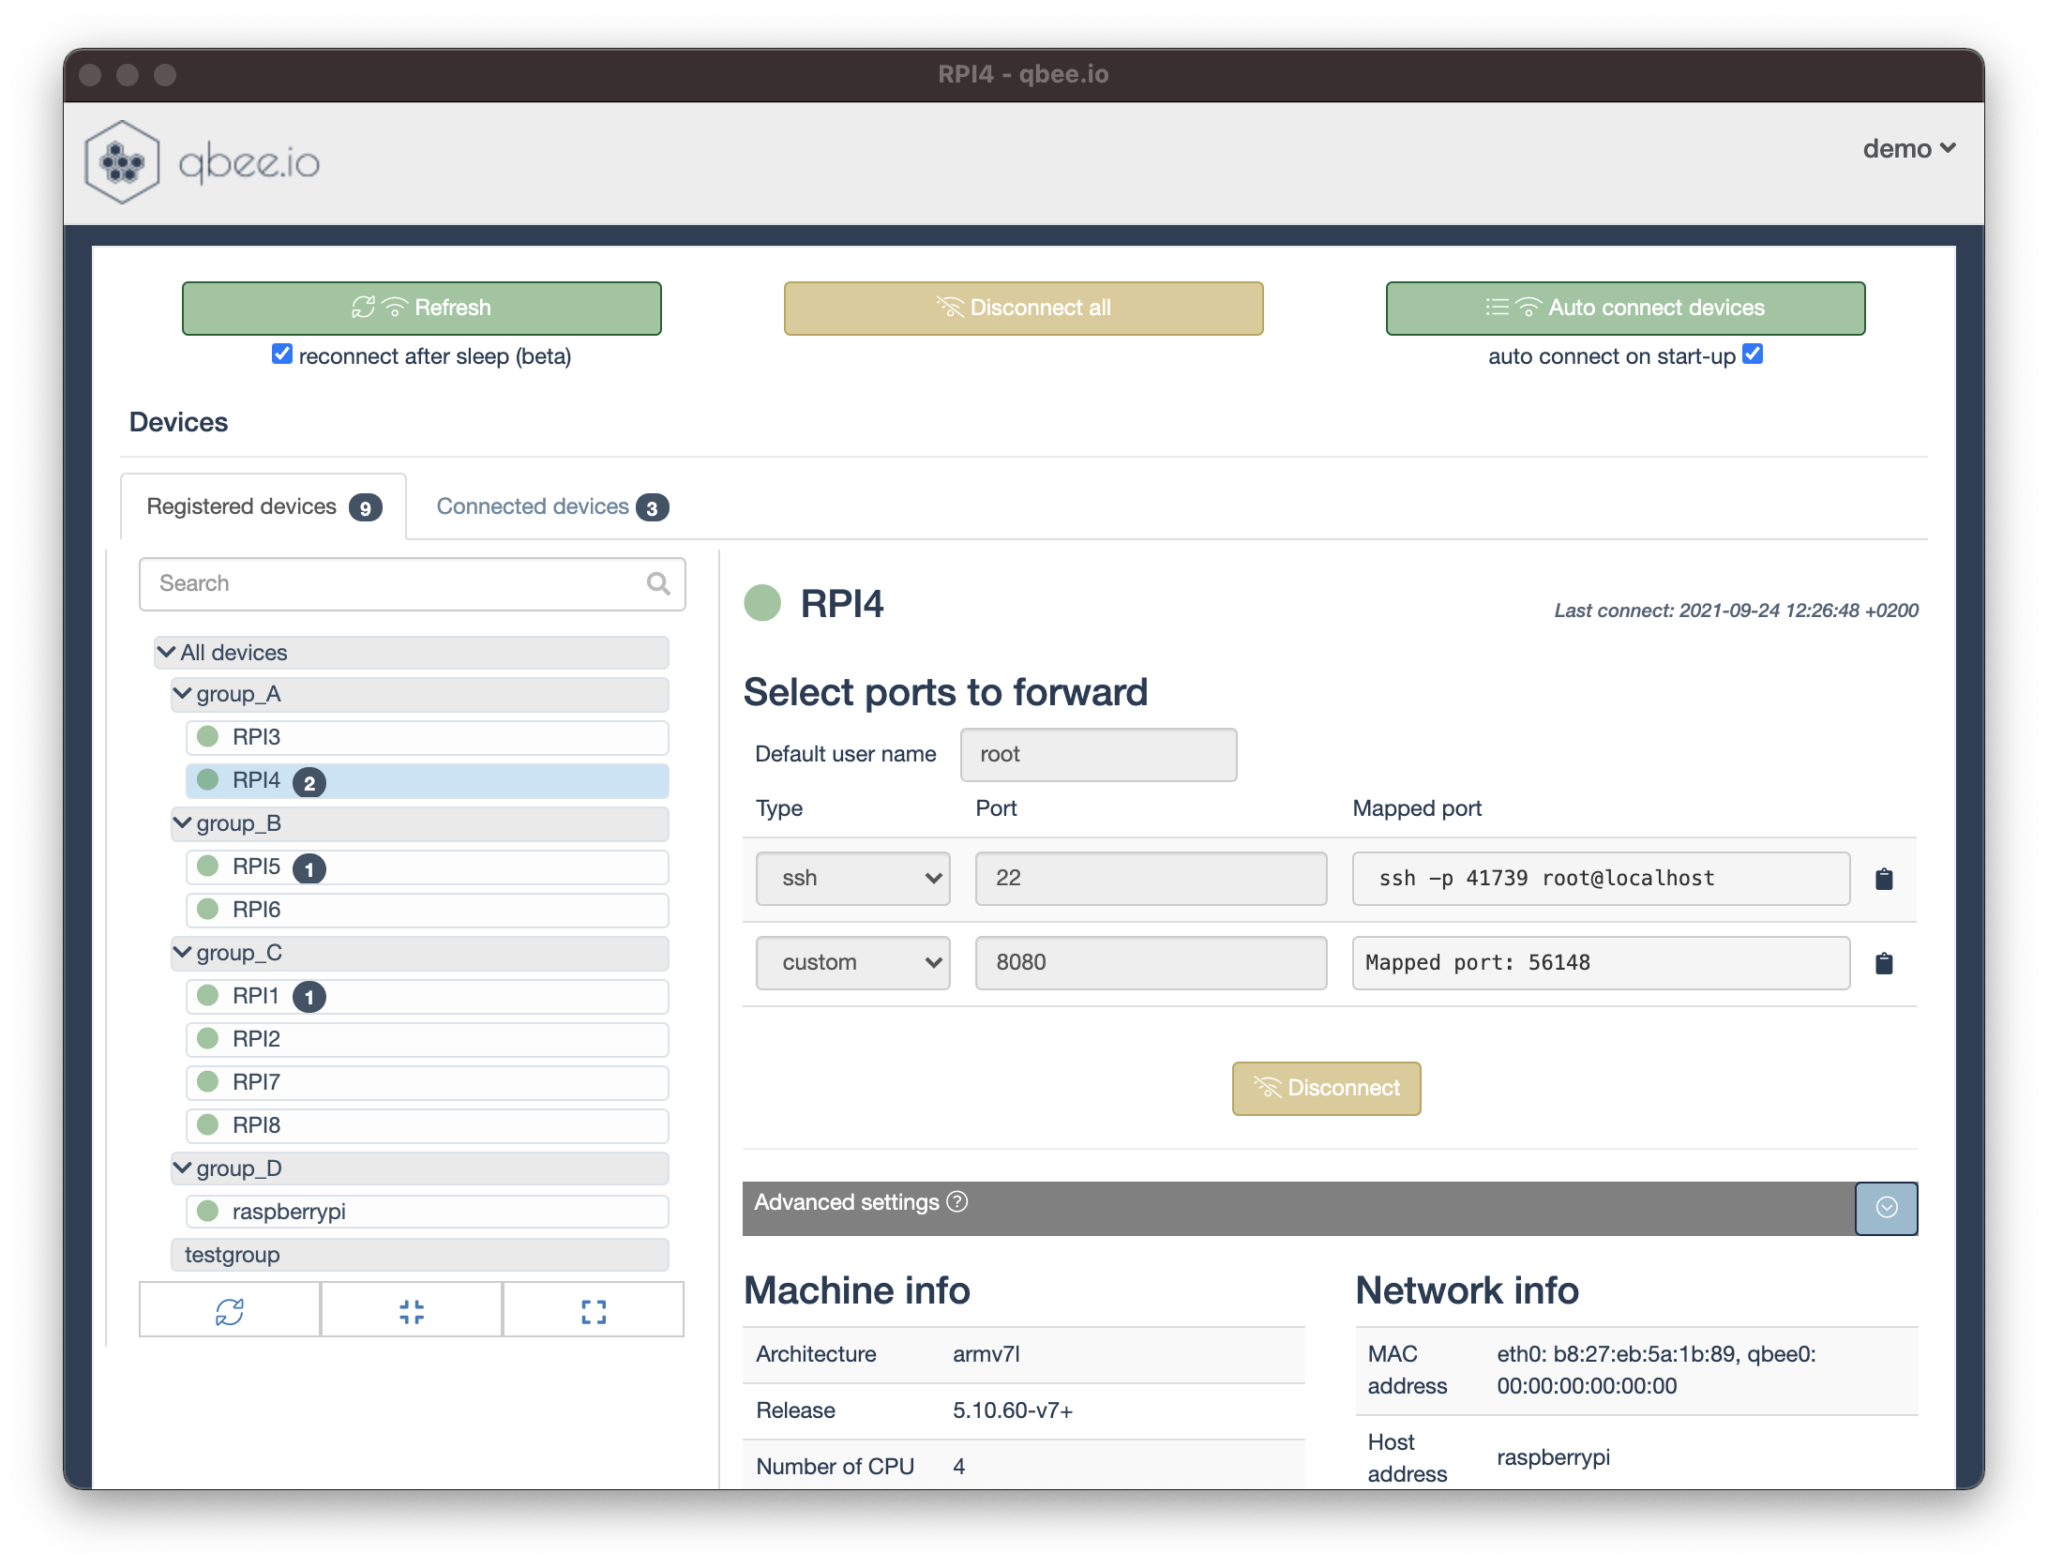Screen dimensions: 2048x1568
Task: Expand all groups with the fullscreen-corners icon
Action: click(593, 1310)
